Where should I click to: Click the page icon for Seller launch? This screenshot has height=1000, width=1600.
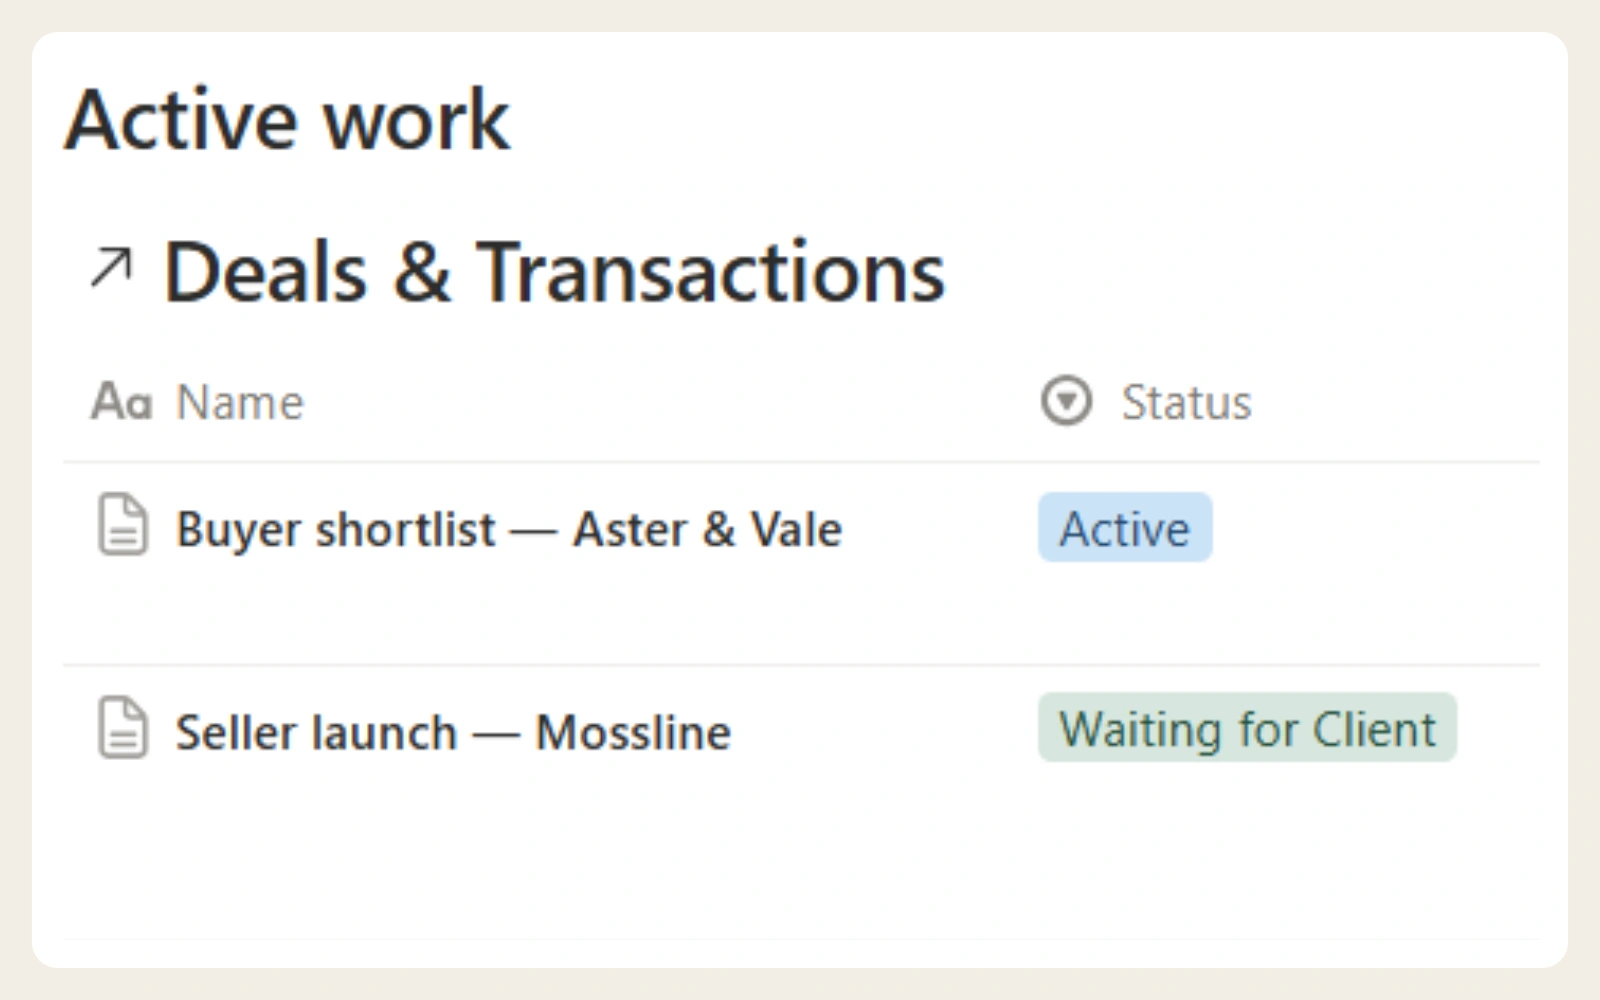[123, 727]
